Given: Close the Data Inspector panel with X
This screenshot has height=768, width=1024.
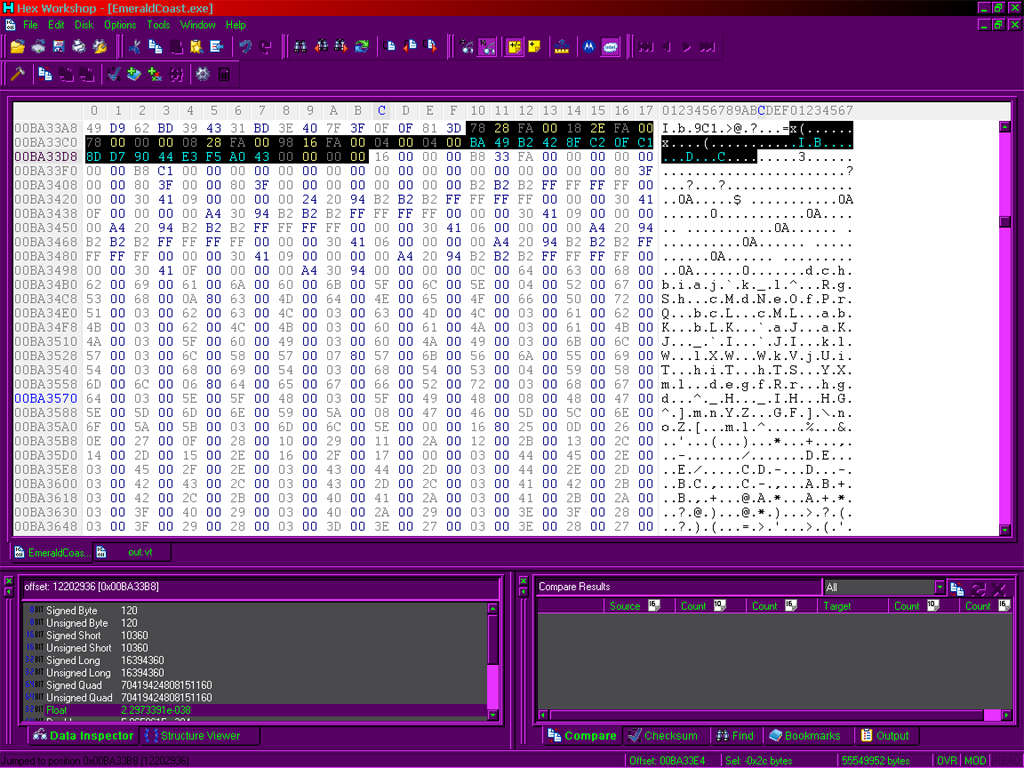Looking at the screenshot, I should coord(8,581).
